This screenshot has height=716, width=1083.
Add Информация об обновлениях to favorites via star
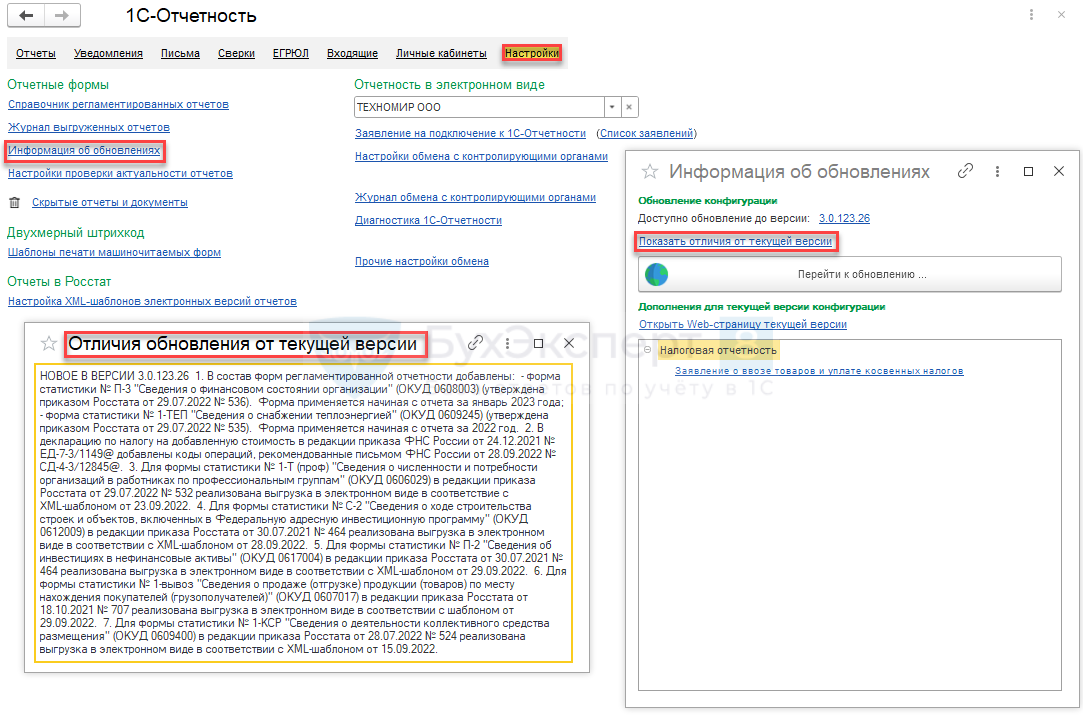(650, 171)
